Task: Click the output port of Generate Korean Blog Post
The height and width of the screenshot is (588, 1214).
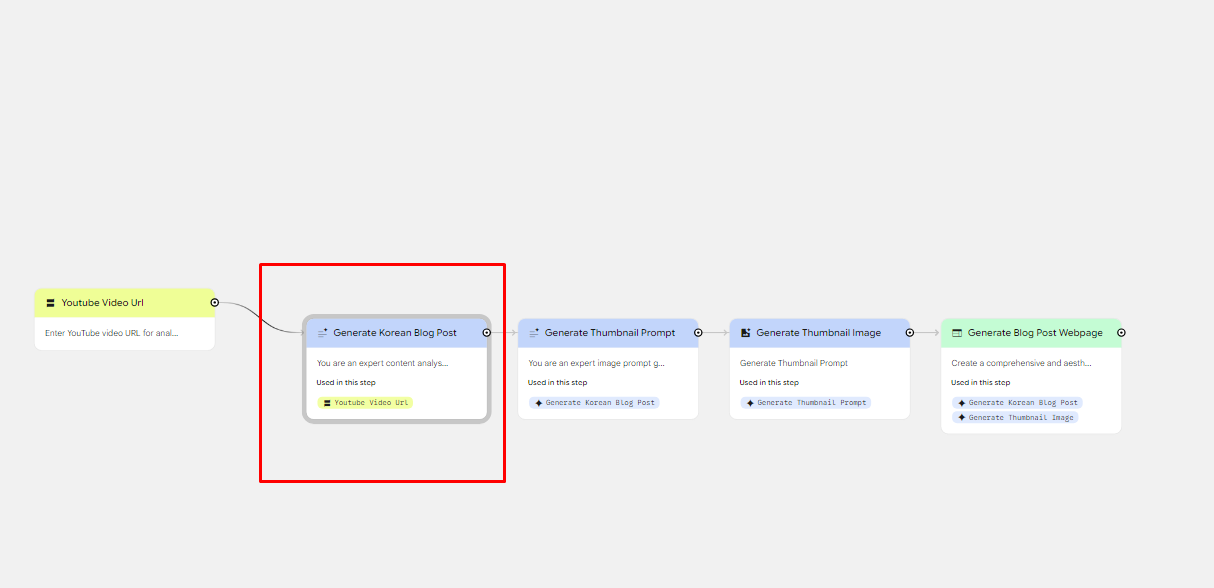Action: [x=486, y=332]
